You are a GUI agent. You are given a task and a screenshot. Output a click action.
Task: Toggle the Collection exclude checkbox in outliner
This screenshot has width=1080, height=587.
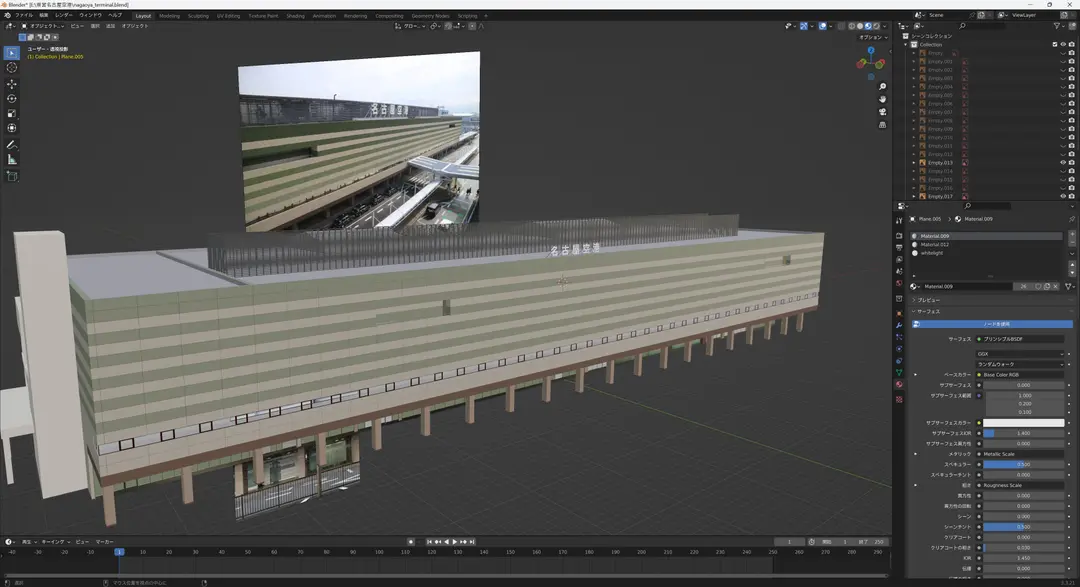(1055, 45)
